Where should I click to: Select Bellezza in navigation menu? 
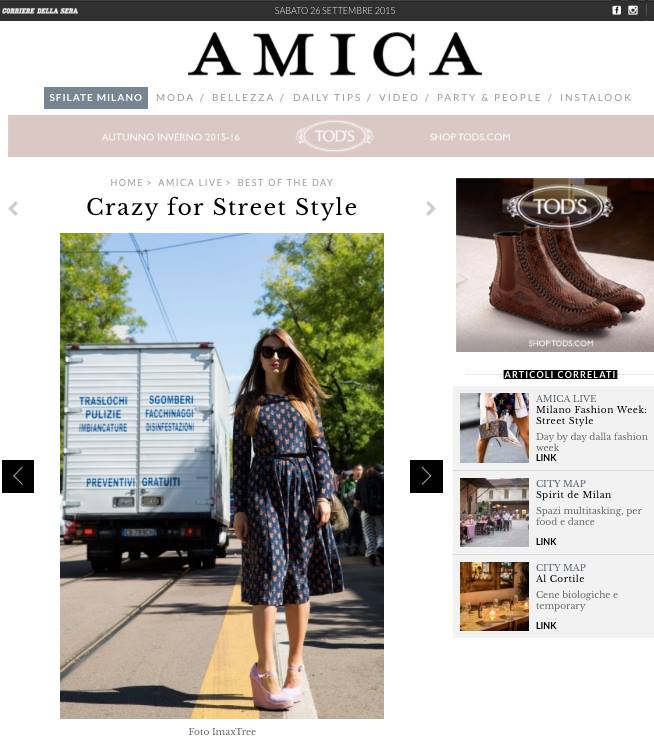tap(243, 98)
